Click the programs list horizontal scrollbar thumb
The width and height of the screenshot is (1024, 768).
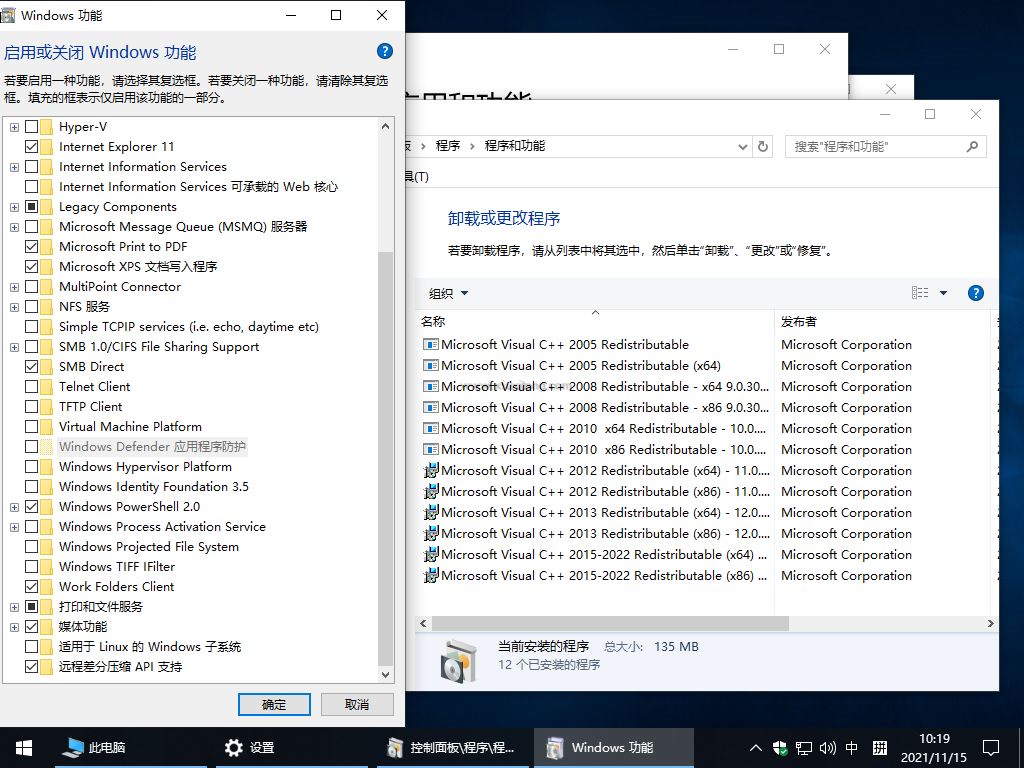pyautogui.click(x=611, y=624)
